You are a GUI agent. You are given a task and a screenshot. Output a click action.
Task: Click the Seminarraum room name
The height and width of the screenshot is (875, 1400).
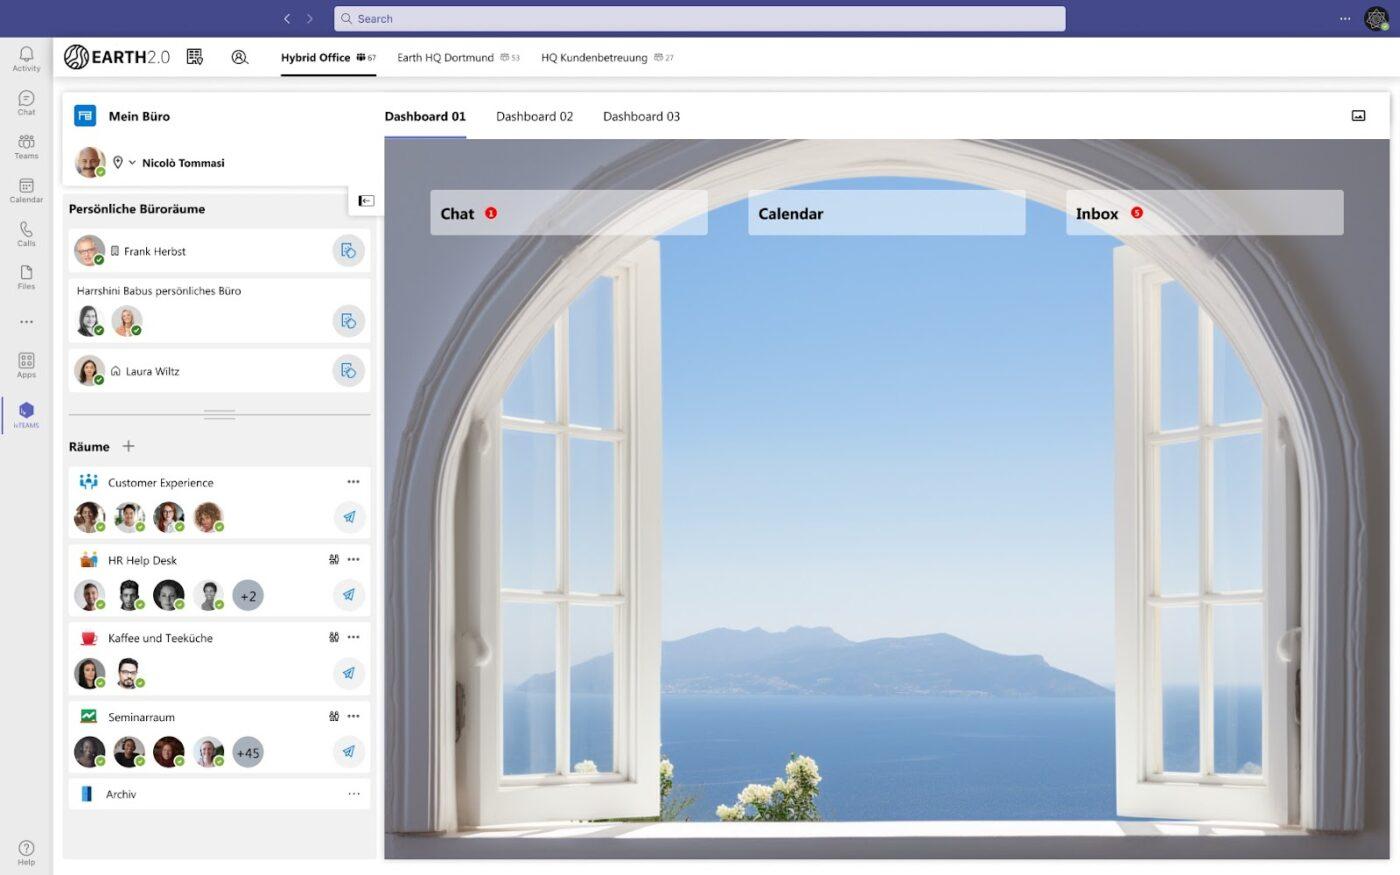click(x=141, y=717)
